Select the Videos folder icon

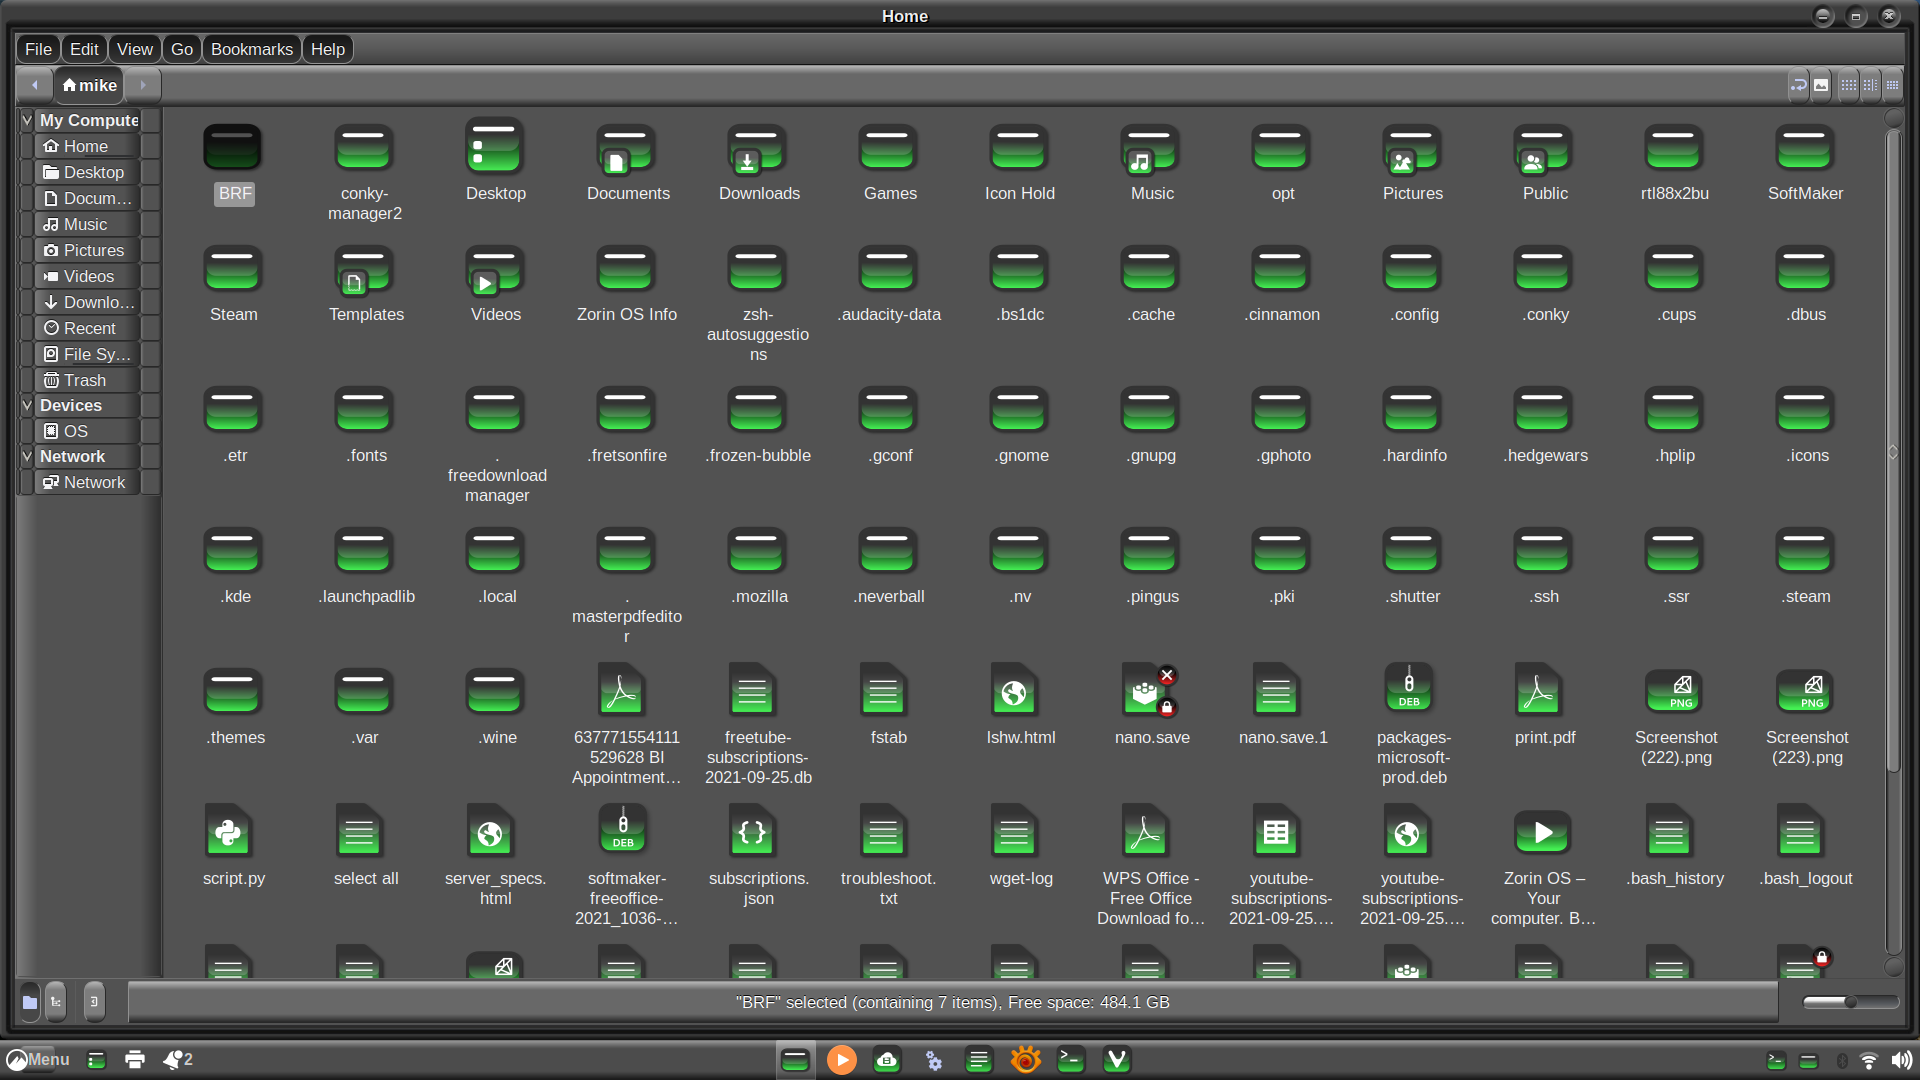[495, 269]
